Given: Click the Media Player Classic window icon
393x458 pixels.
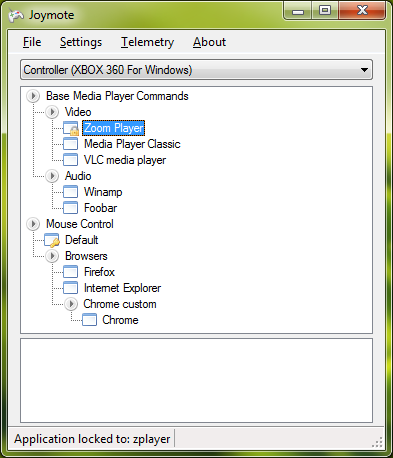Looking at the screenshot, I should [70, 144].
